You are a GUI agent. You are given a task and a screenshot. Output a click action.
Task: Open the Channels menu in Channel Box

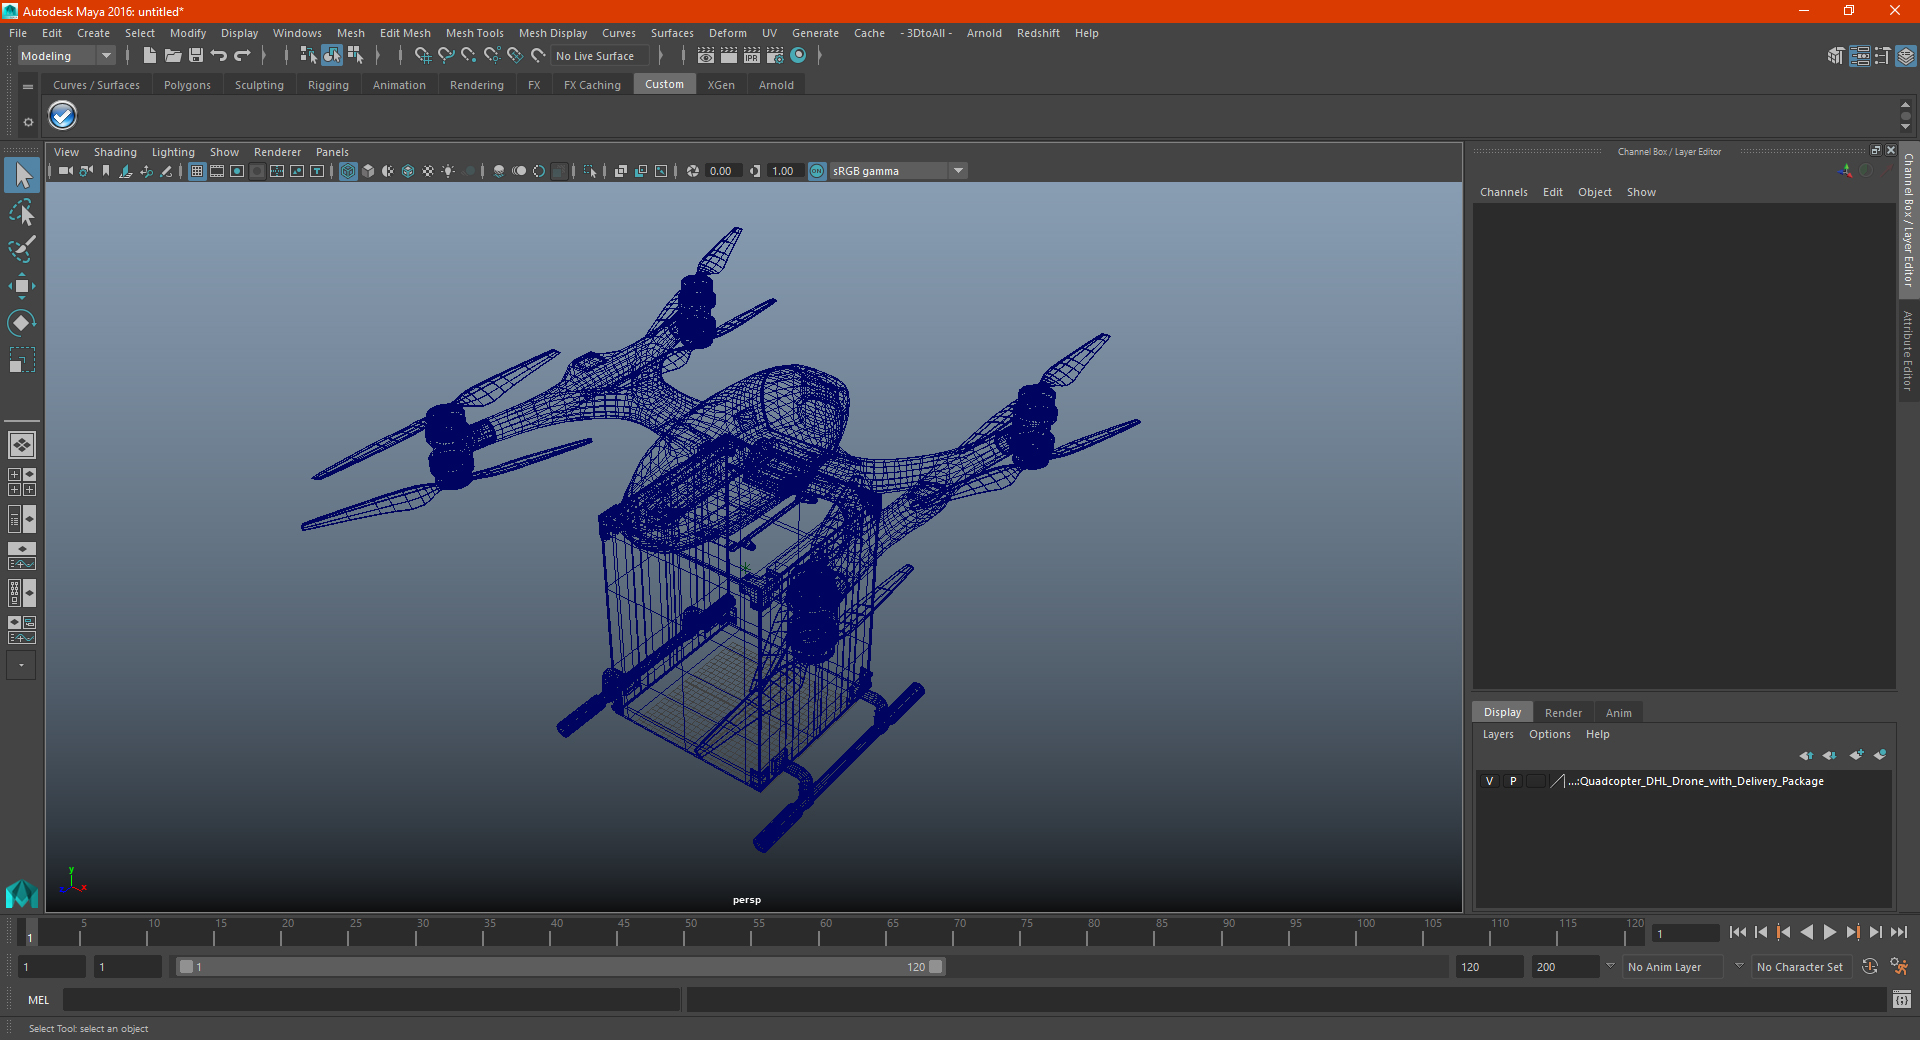pos(1503,192)
